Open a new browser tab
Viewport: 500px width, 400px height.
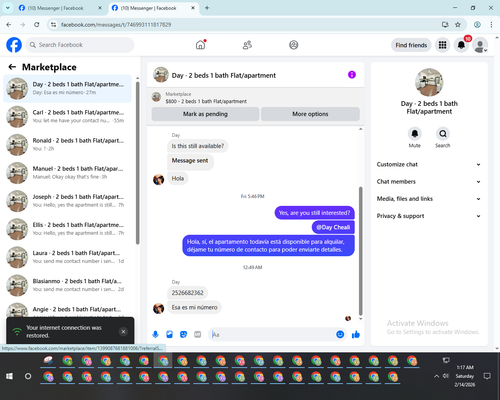point(207,8)
